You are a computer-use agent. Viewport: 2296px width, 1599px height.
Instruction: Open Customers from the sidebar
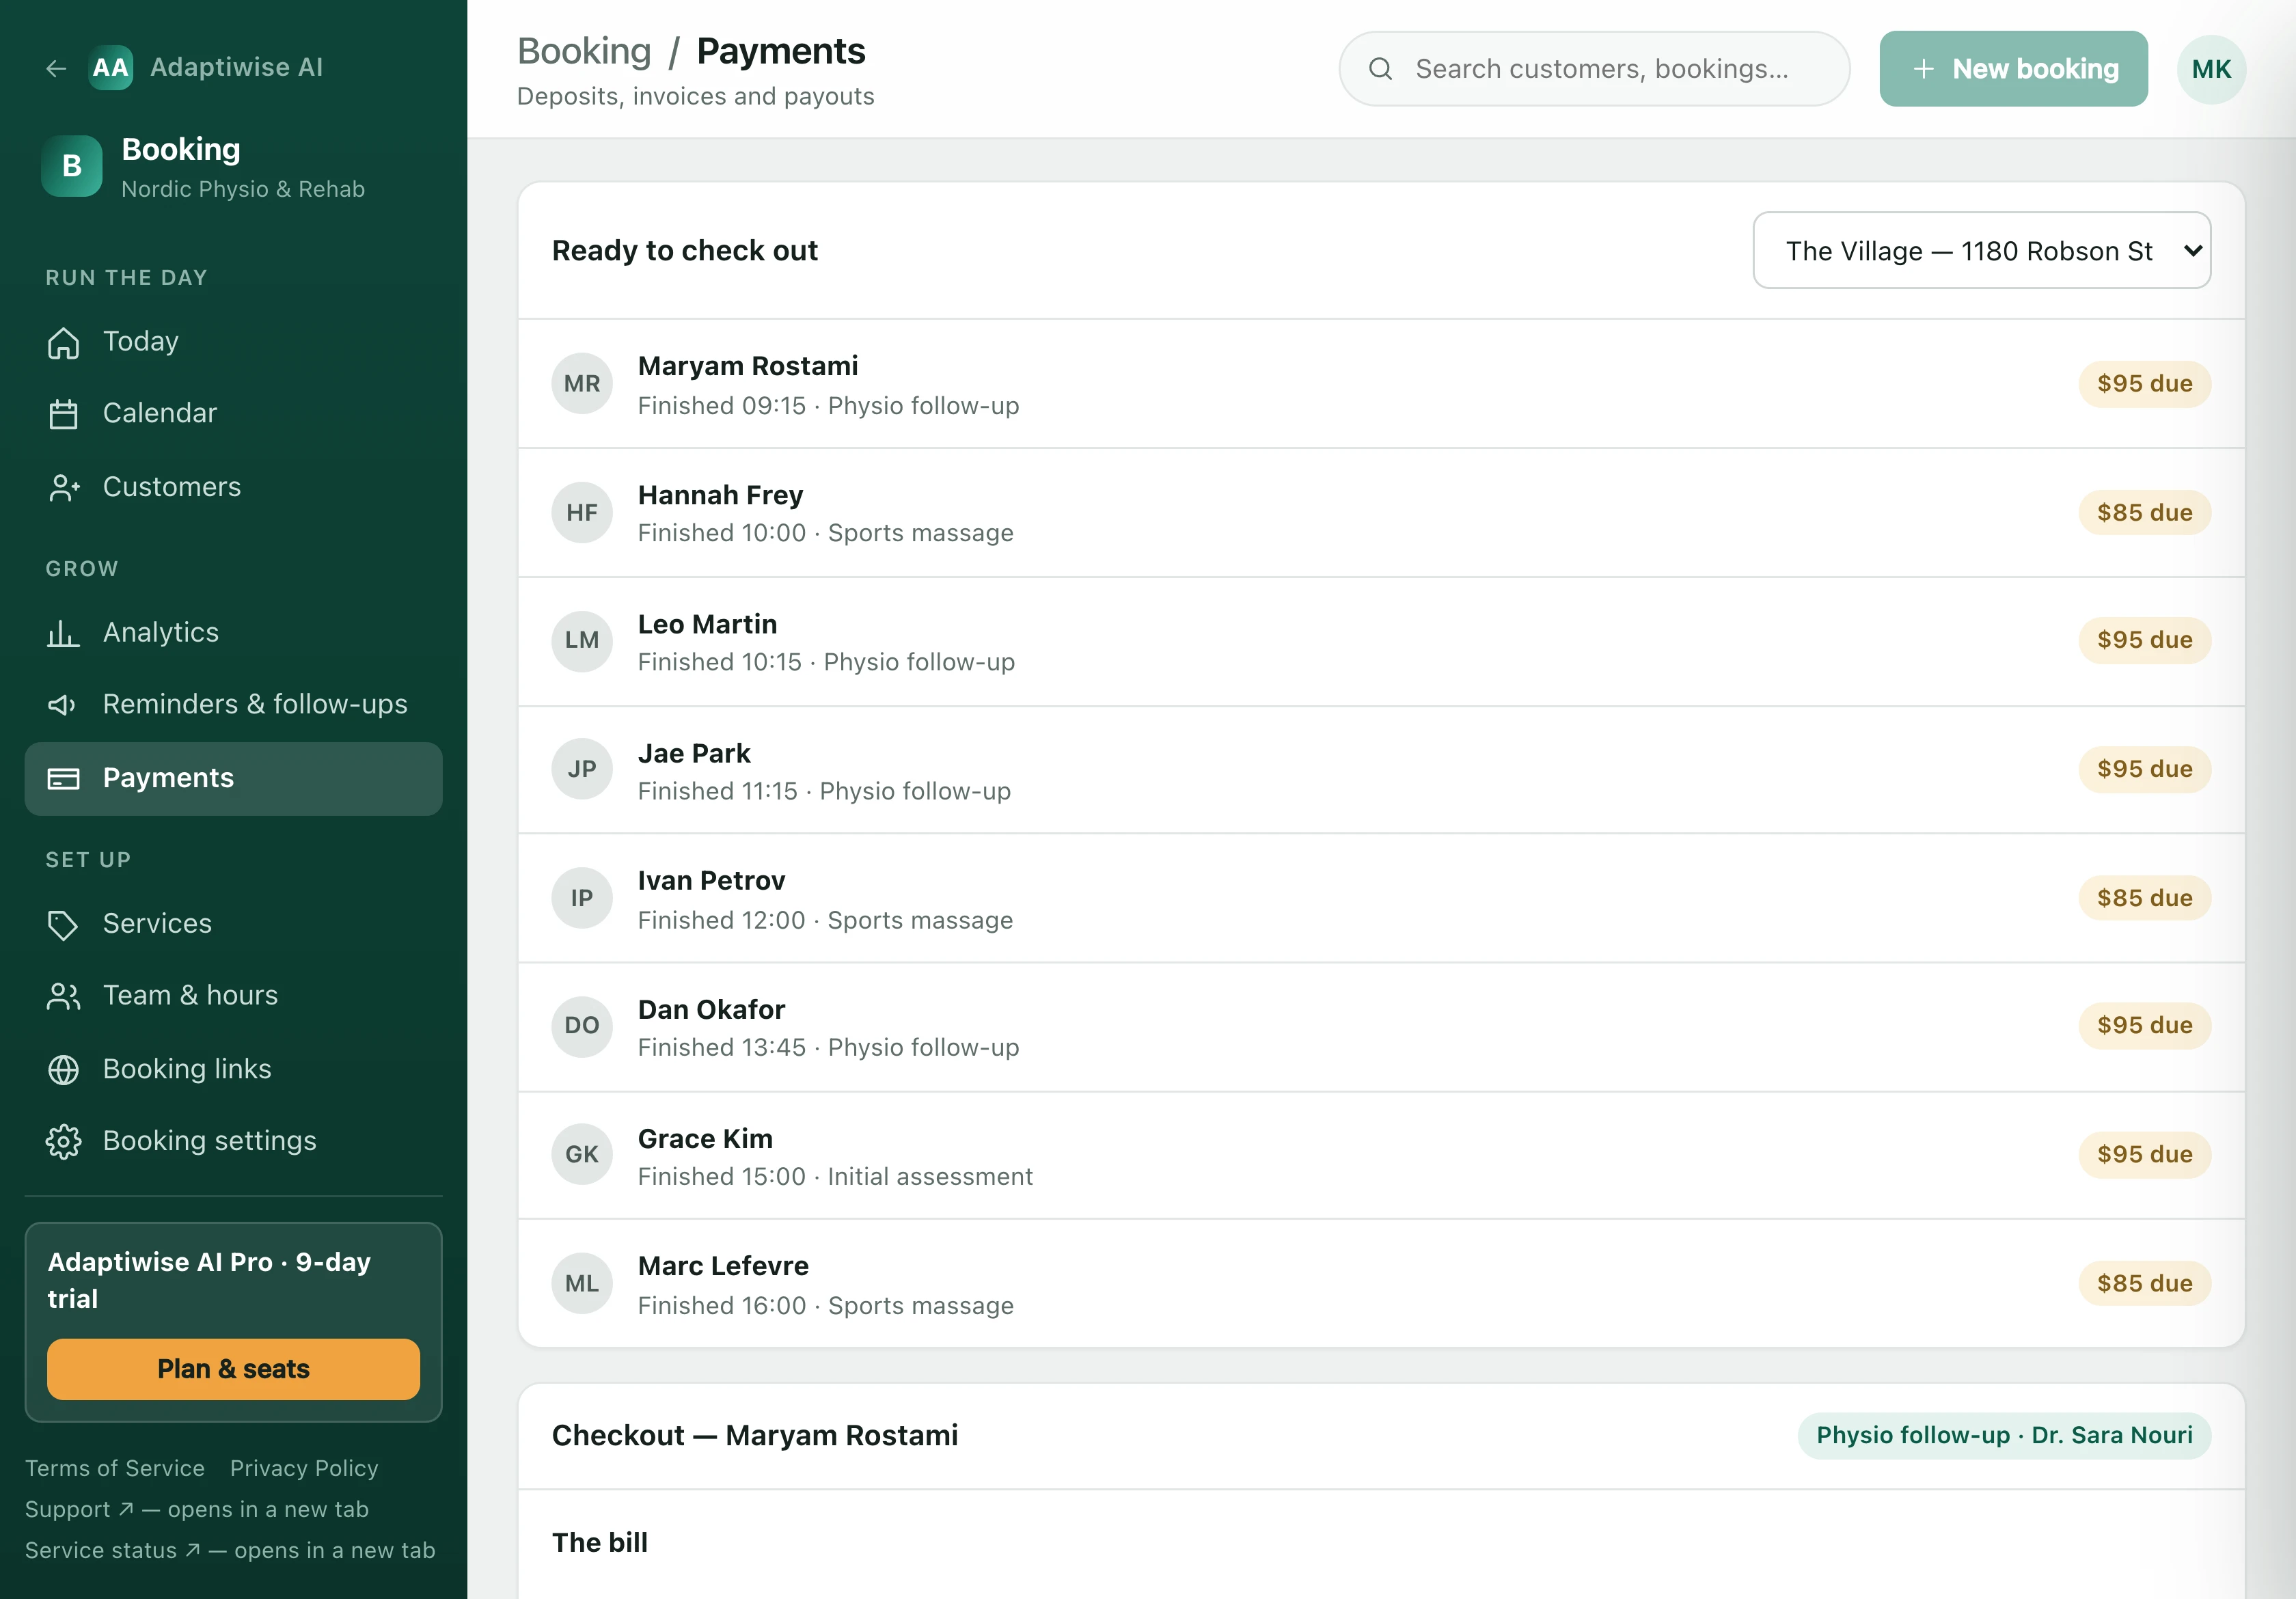pos(233,487)
